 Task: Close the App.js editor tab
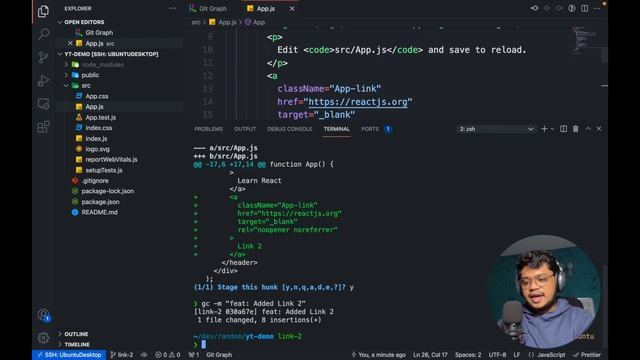[292, 9]
